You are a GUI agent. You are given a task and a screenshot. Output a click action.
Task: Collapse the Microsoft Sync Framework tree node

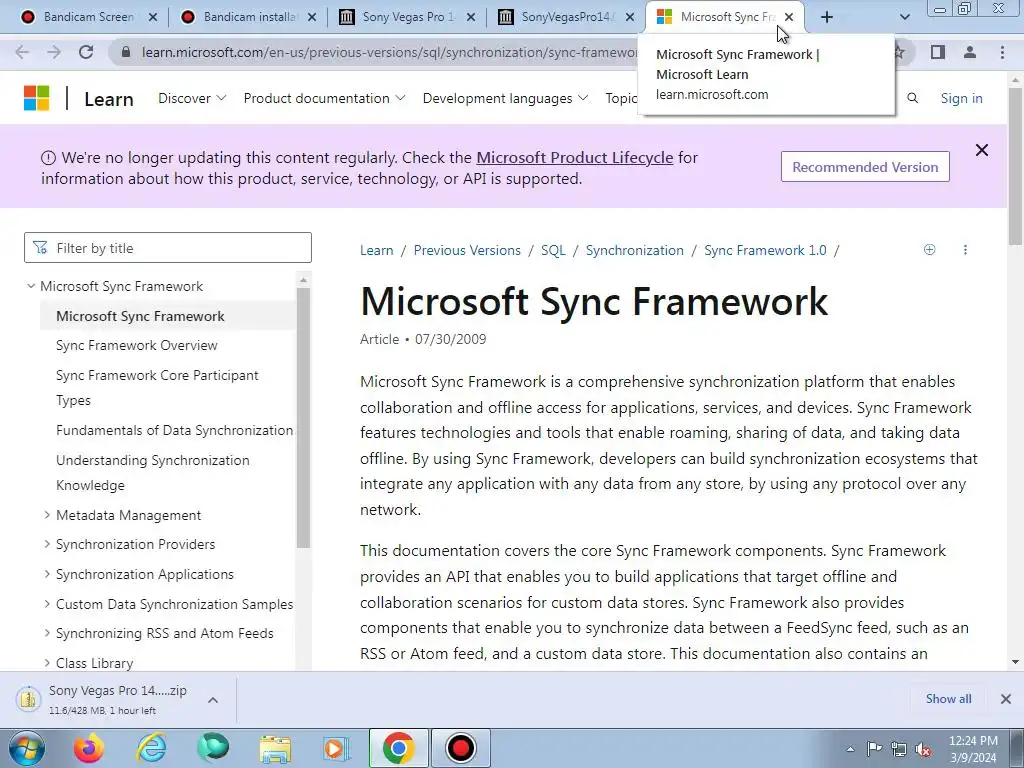(31, 286)
